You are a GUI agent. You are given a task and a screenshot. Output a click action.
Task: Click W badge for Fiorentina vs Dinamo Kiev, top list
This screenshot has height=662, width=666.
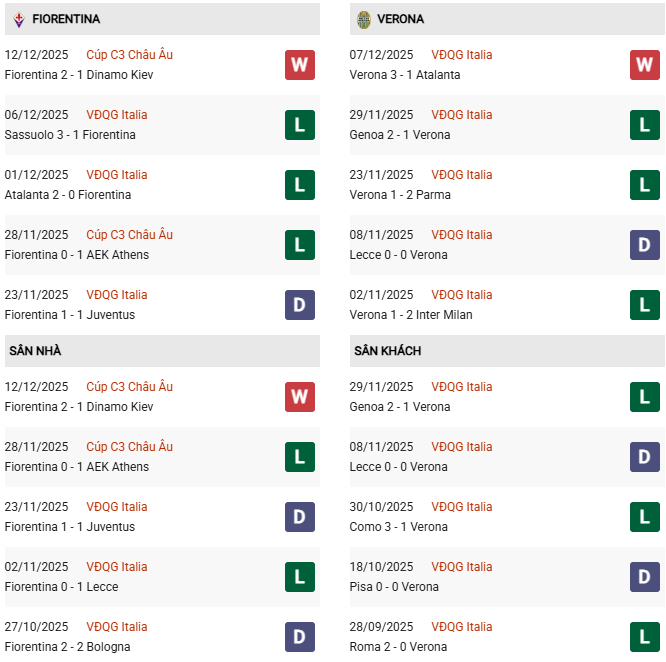[x=300, y=65]
